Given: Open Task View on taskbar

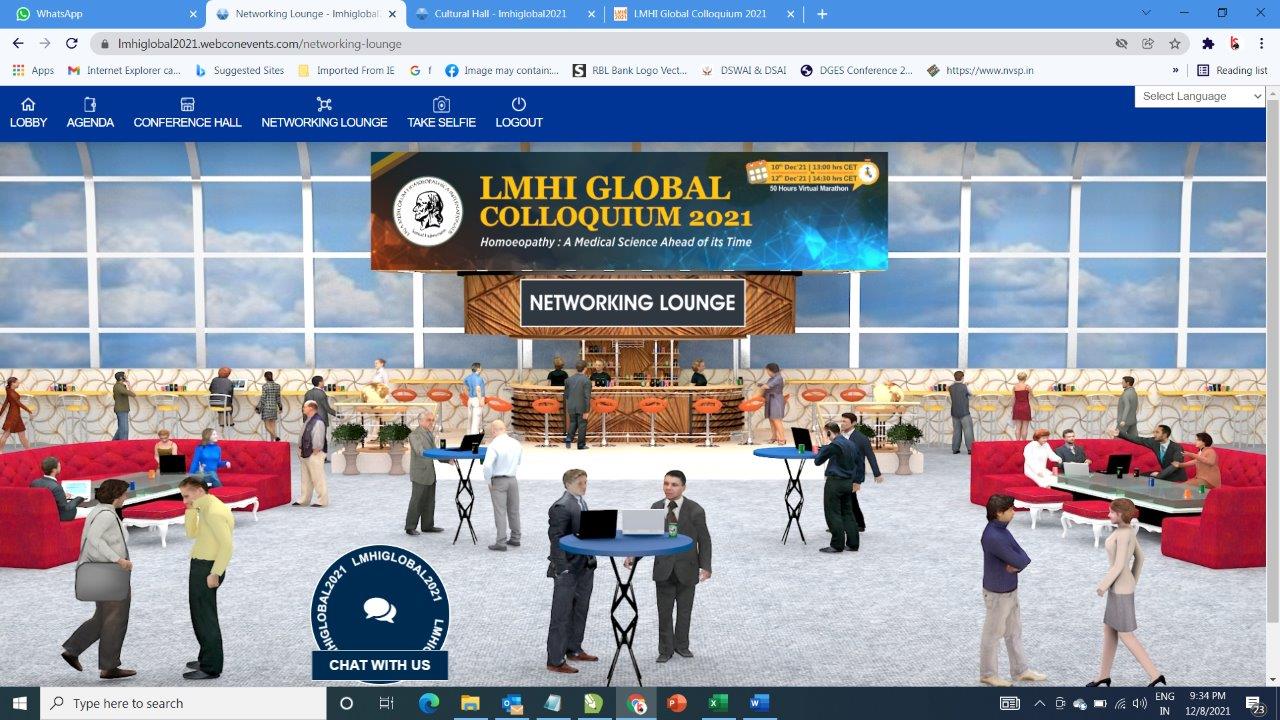Looking at the screenshot, I should (x=387, y=703).
